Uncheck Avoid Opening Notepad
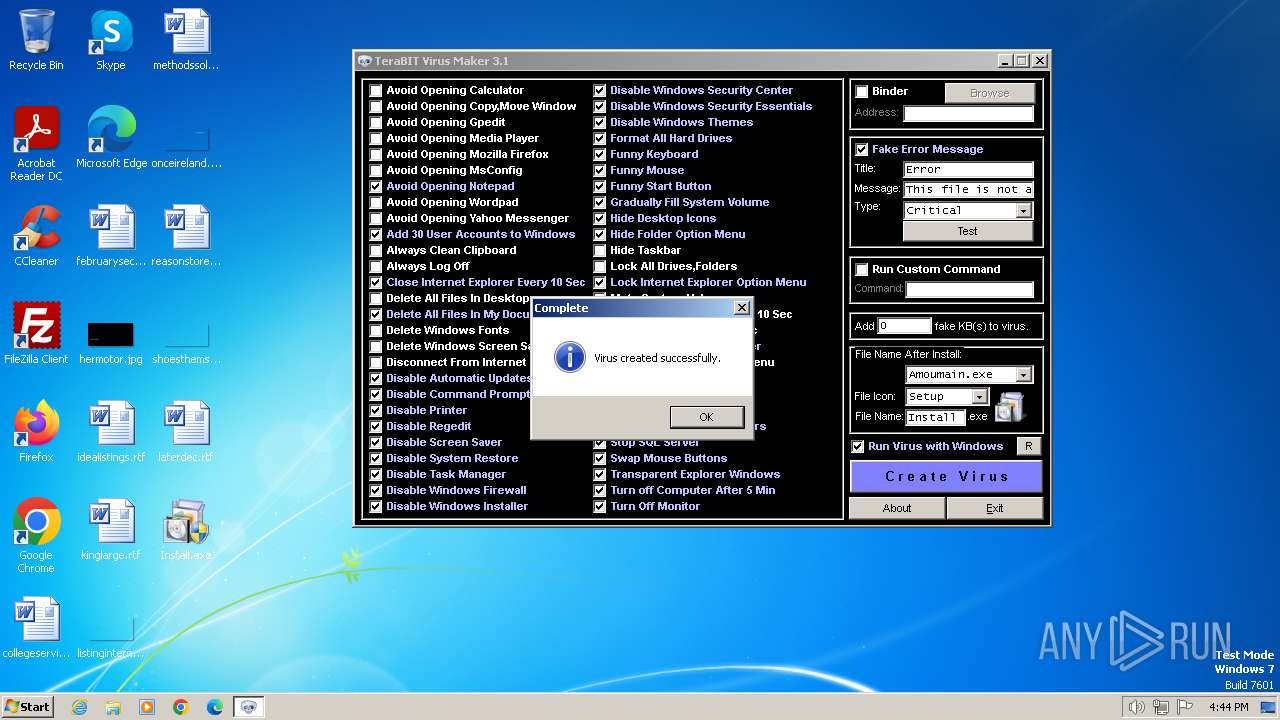This screenshot has height=720, width=1280. [376, 186]
